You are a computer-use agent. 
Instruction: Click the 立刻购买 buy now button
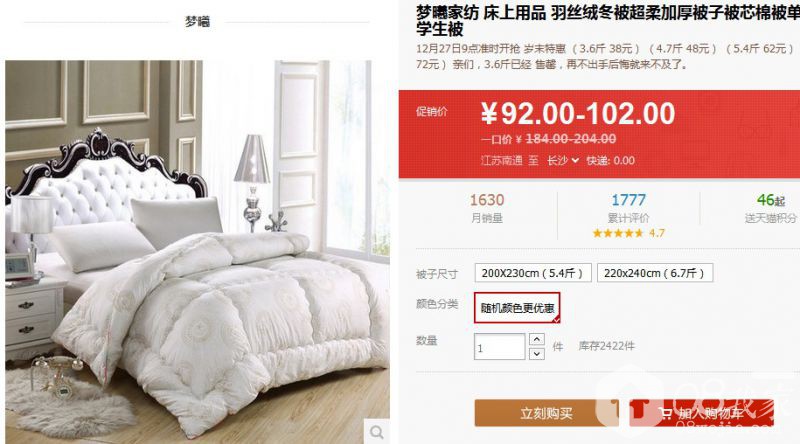(546, 413)
